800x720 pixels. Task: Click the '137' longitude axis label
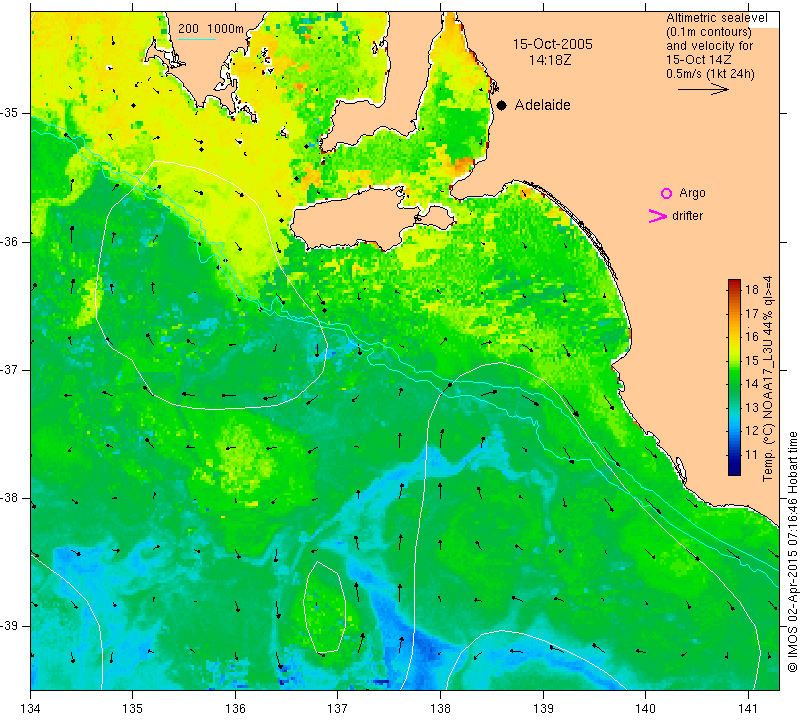[337, 708]
